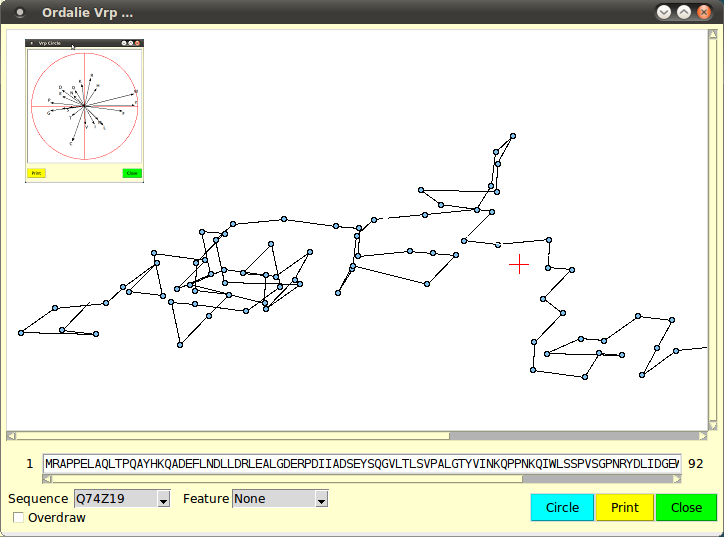Viewport: 724px width, 537px height.
Task: Minimize the Ordalie Vrp window
Action: click(663, 13)
